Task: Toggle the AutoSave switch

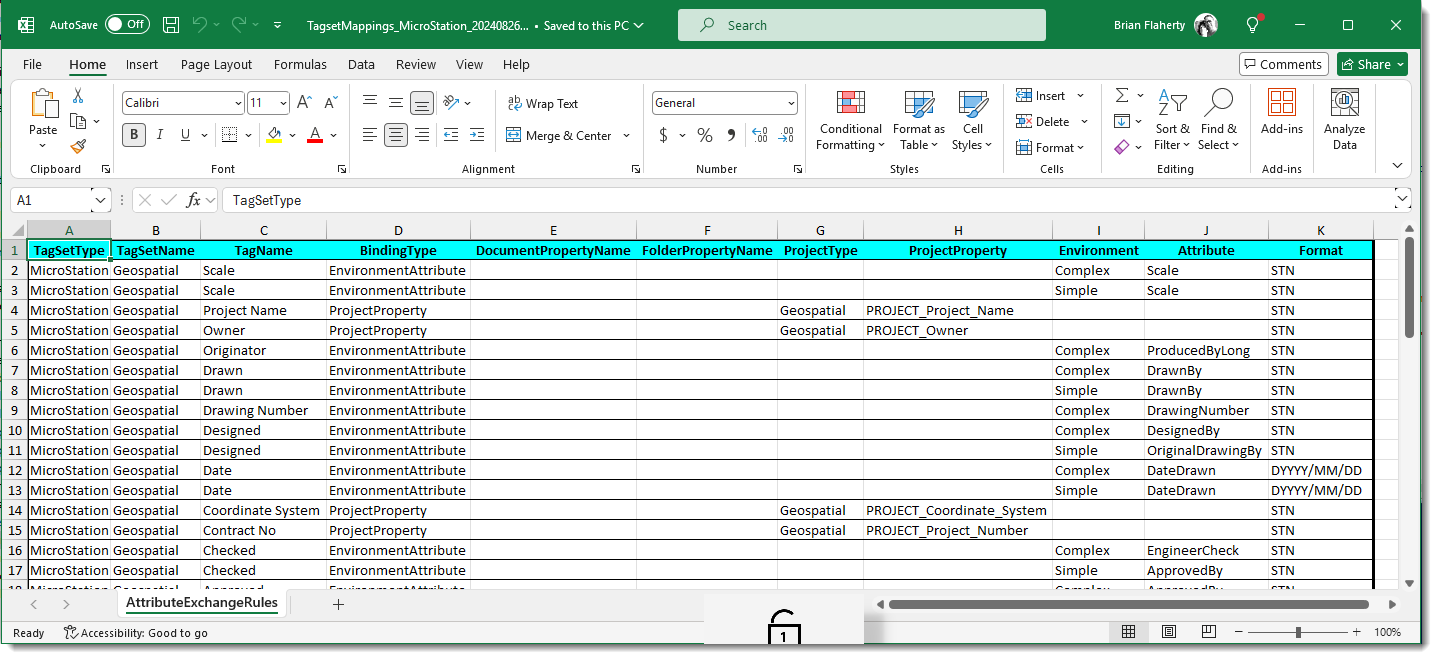Action: (x=127, y=25)
